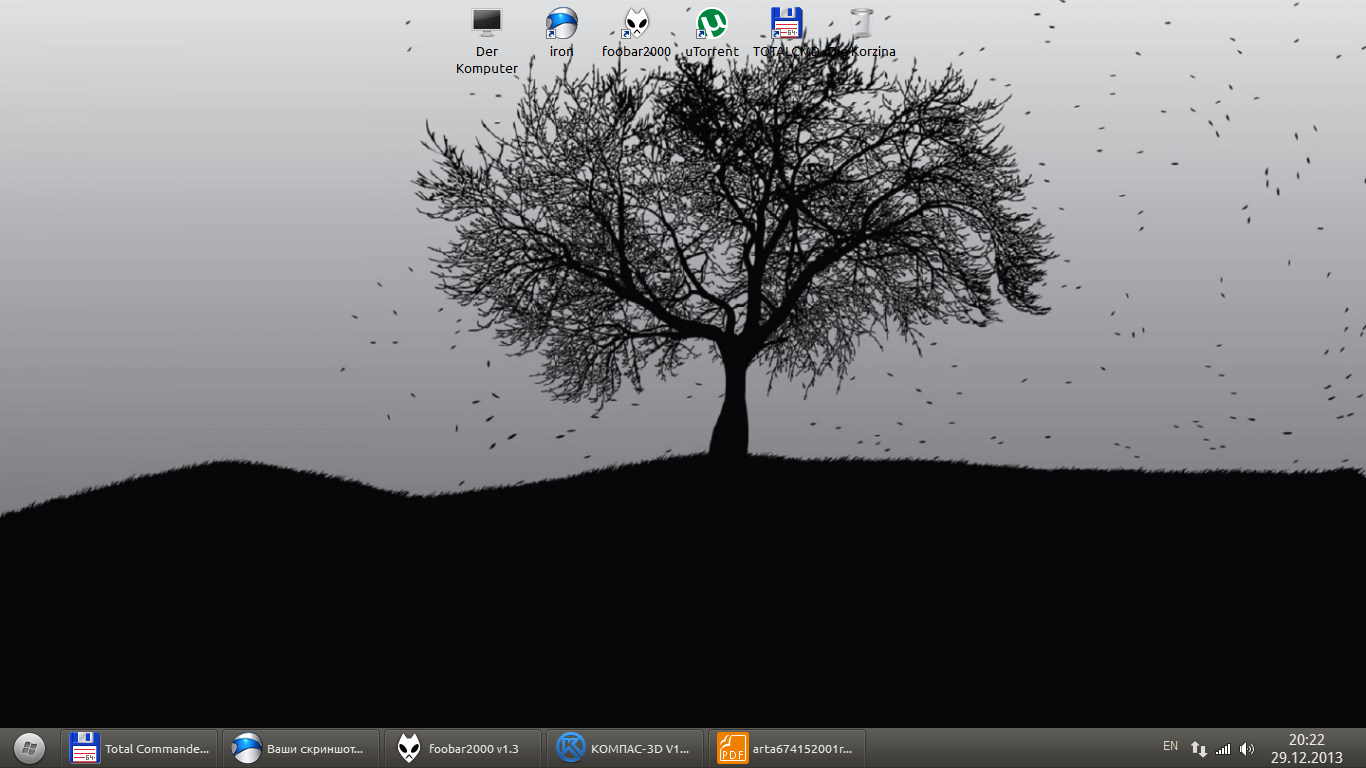This screenshot has width=1366, height=768.
Task: Click the 20:22 time in the tray
Action: [x=1306, y=740]
